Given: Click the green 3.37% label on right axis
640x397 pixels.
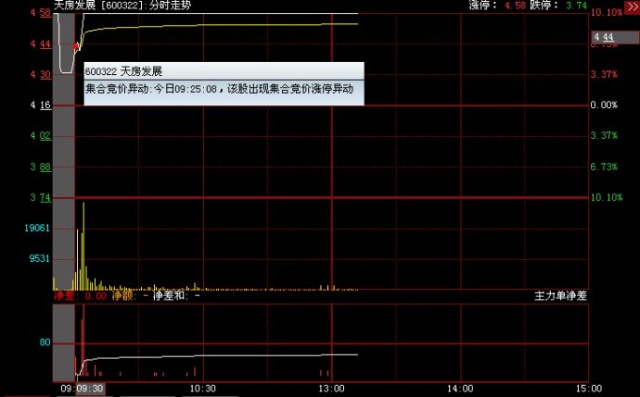Looking at the screenshot, I should 604,135.
